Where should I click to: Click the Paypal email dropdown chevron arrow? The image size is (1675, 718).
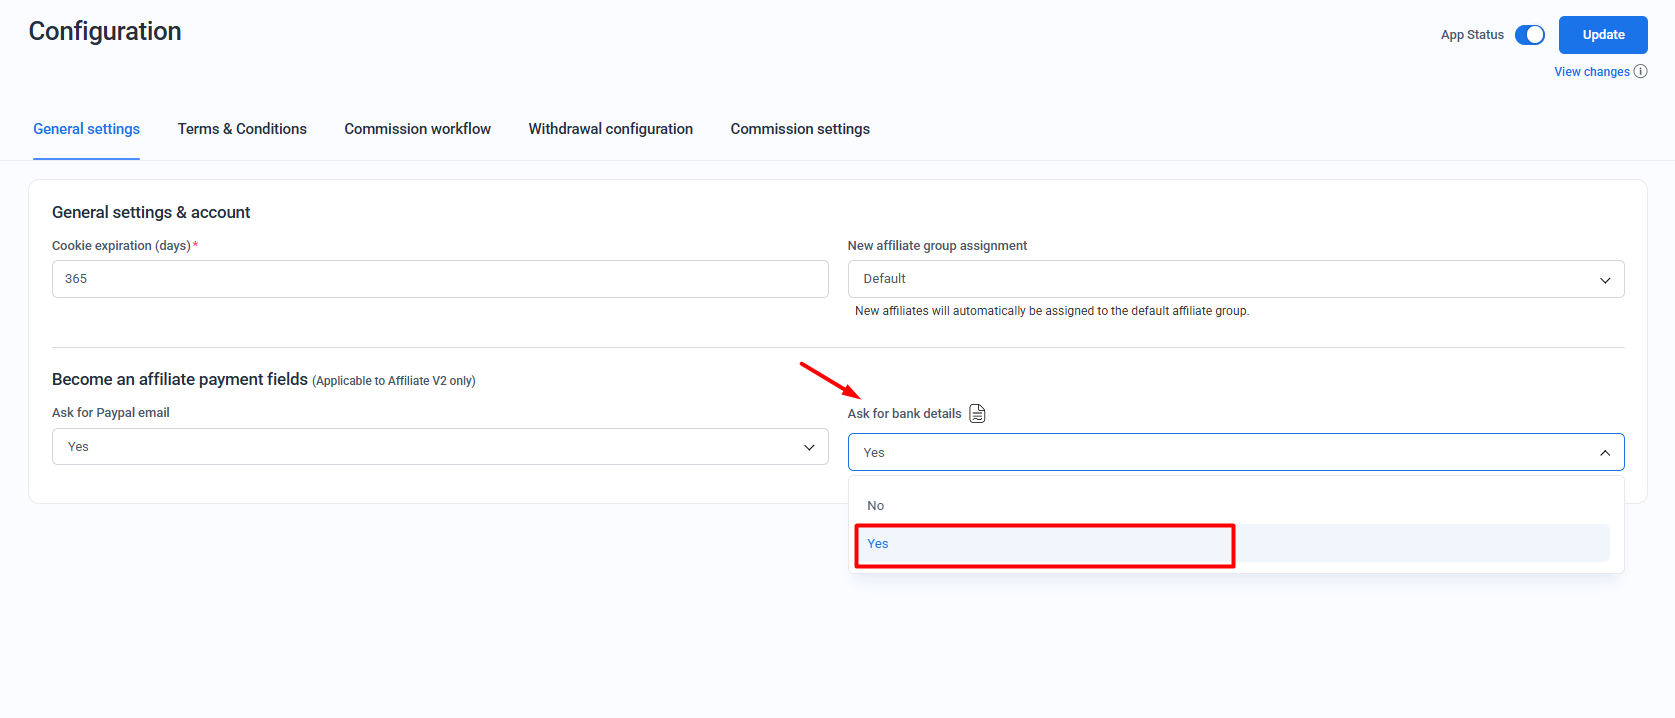pyautogui.click(x=809, y=447)
